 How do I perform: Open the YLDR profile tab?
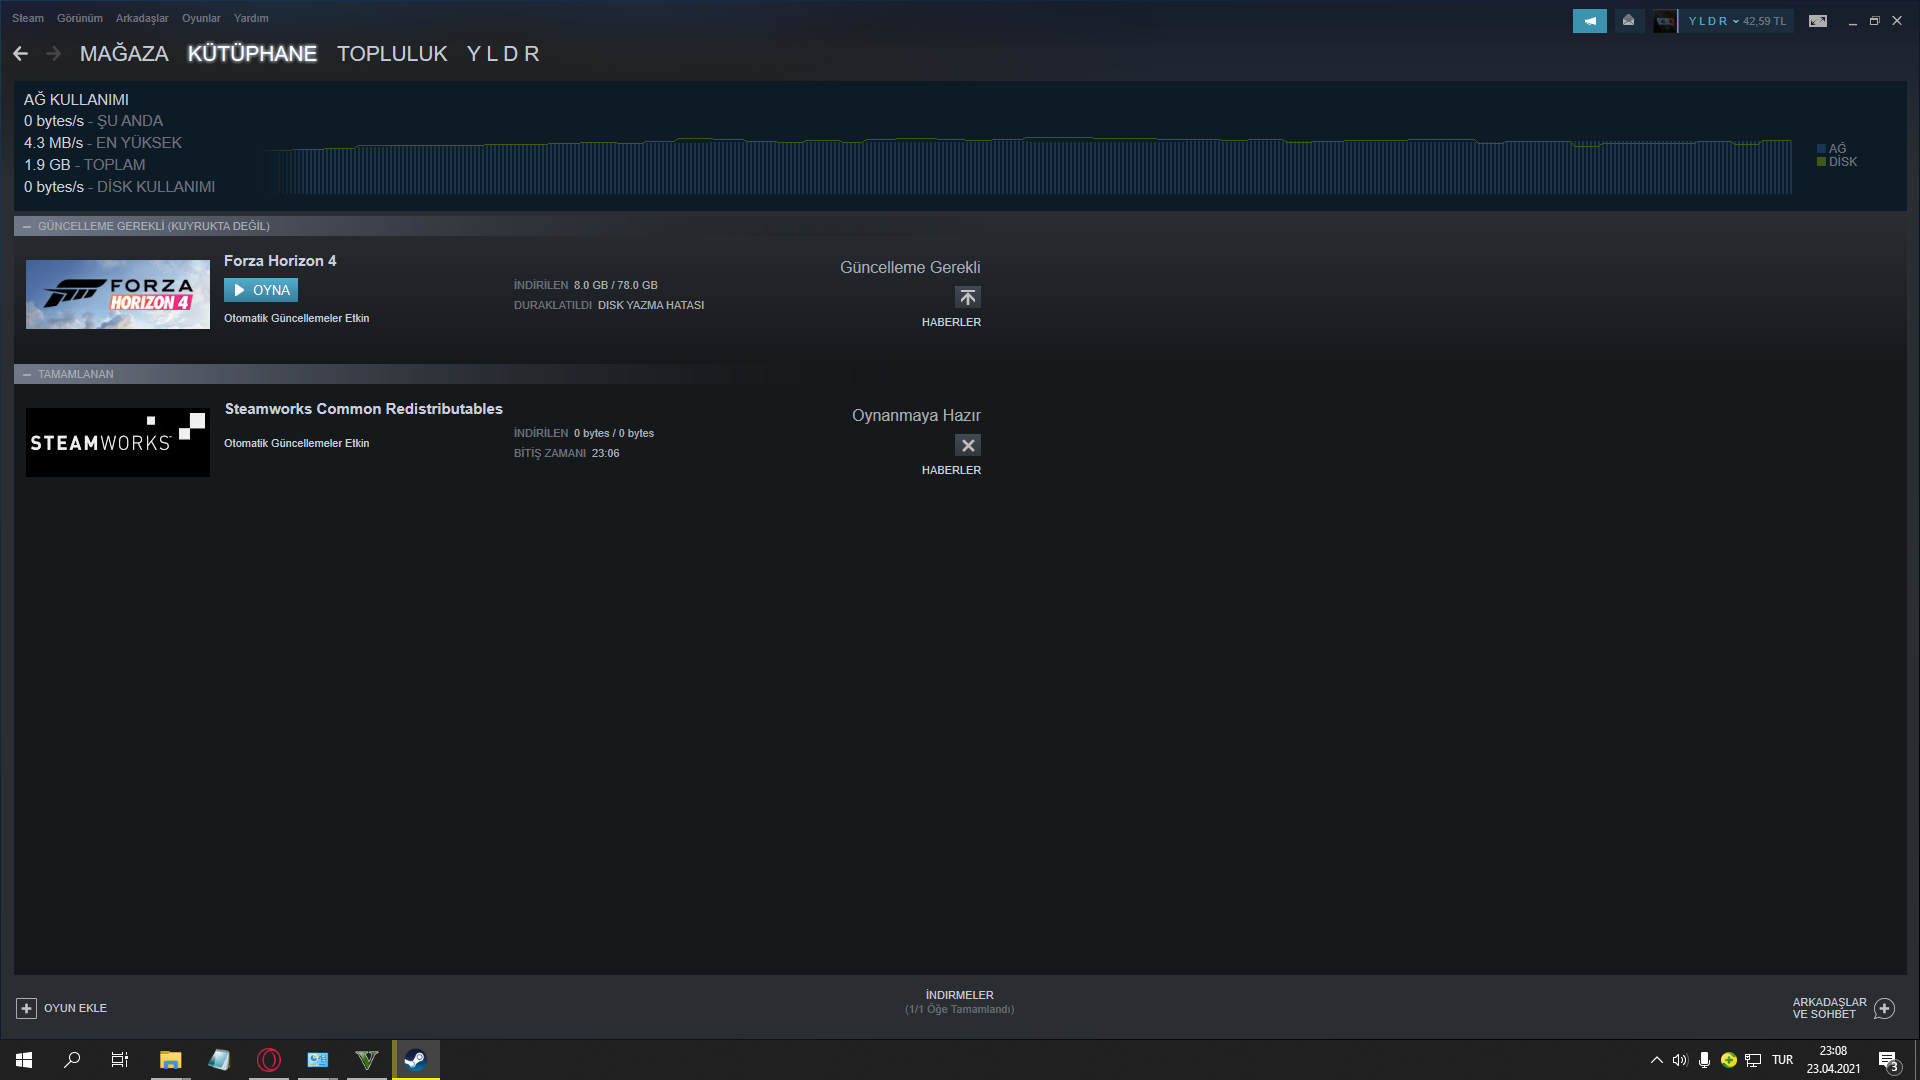tap(503, 54)
